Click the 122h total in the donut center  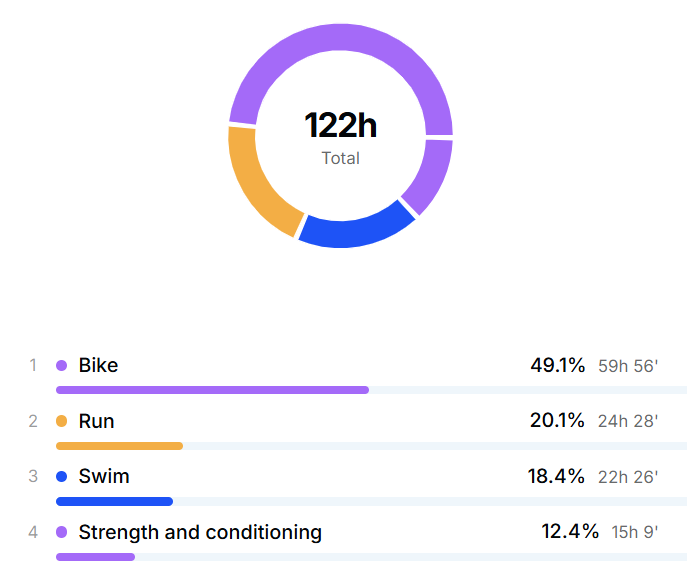pos(341,127)
